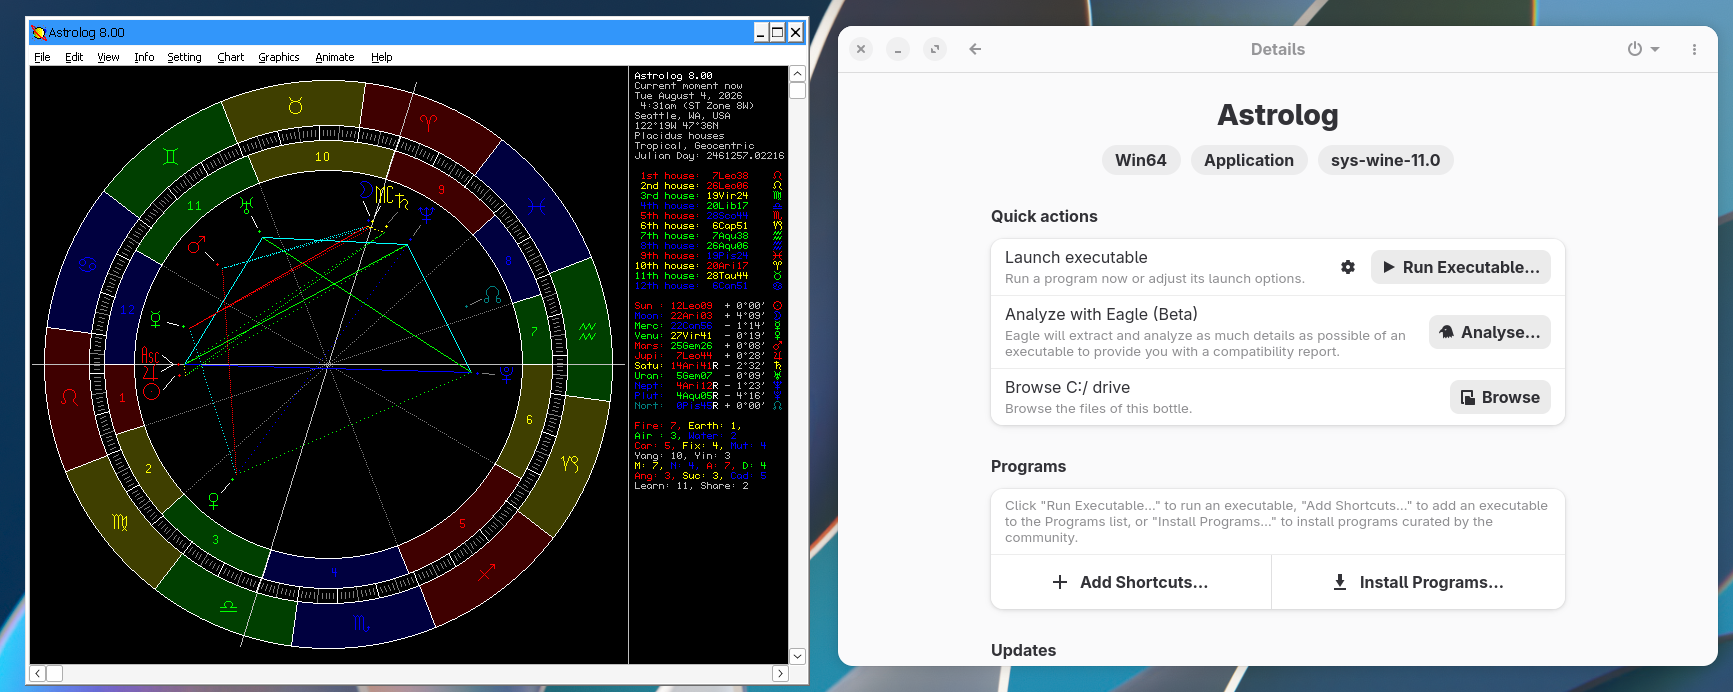Click house number 6 on the chart wheel
The image size is (1733, 692).
[529, 420]
